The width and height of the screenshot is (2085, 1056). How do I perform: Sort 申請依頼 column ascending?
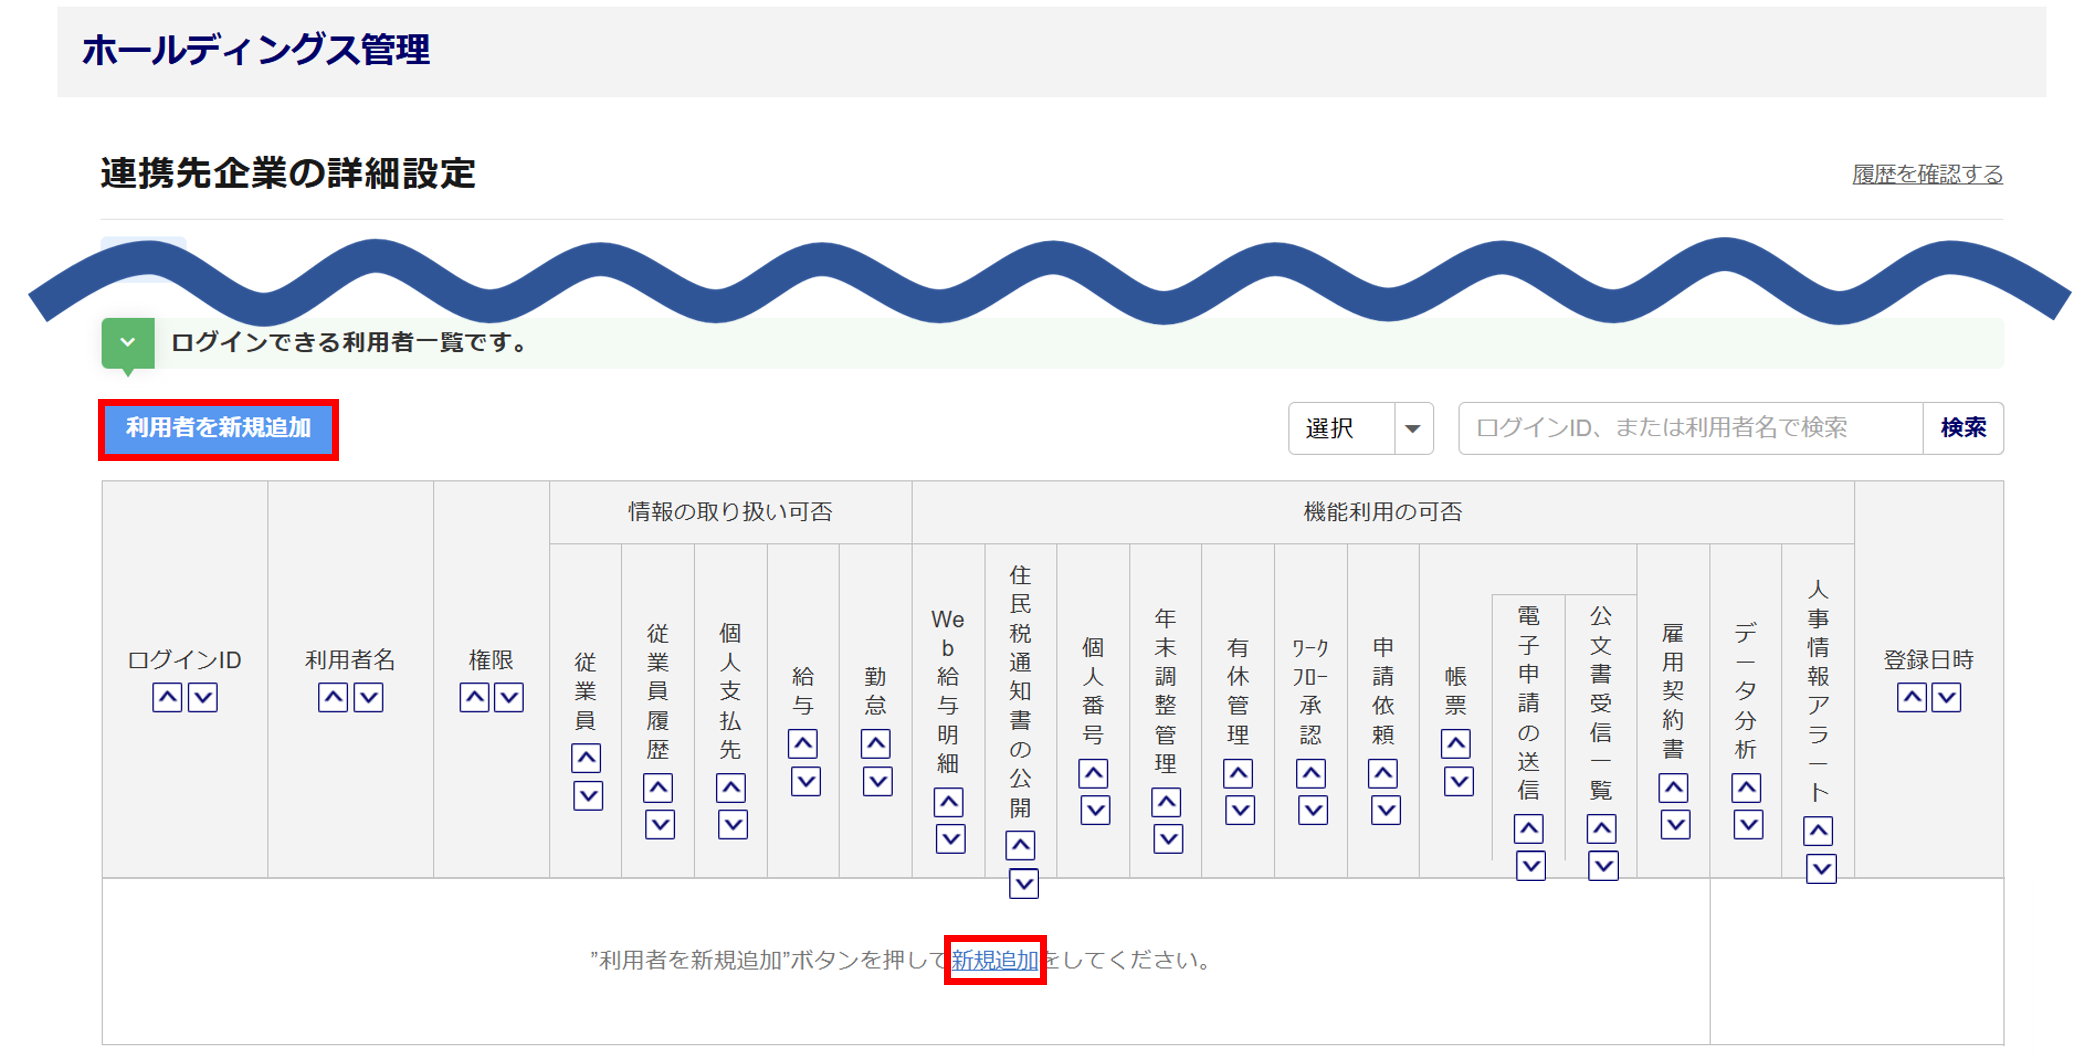1383,773
